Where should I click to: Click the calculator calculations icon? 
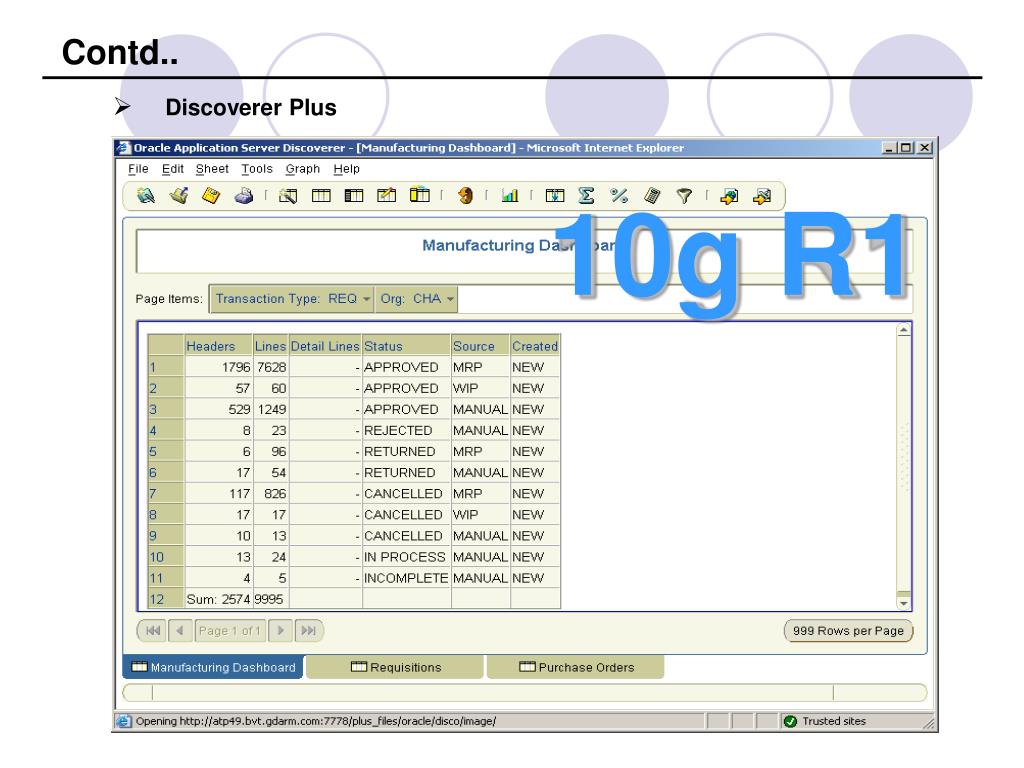click(652, 195)
